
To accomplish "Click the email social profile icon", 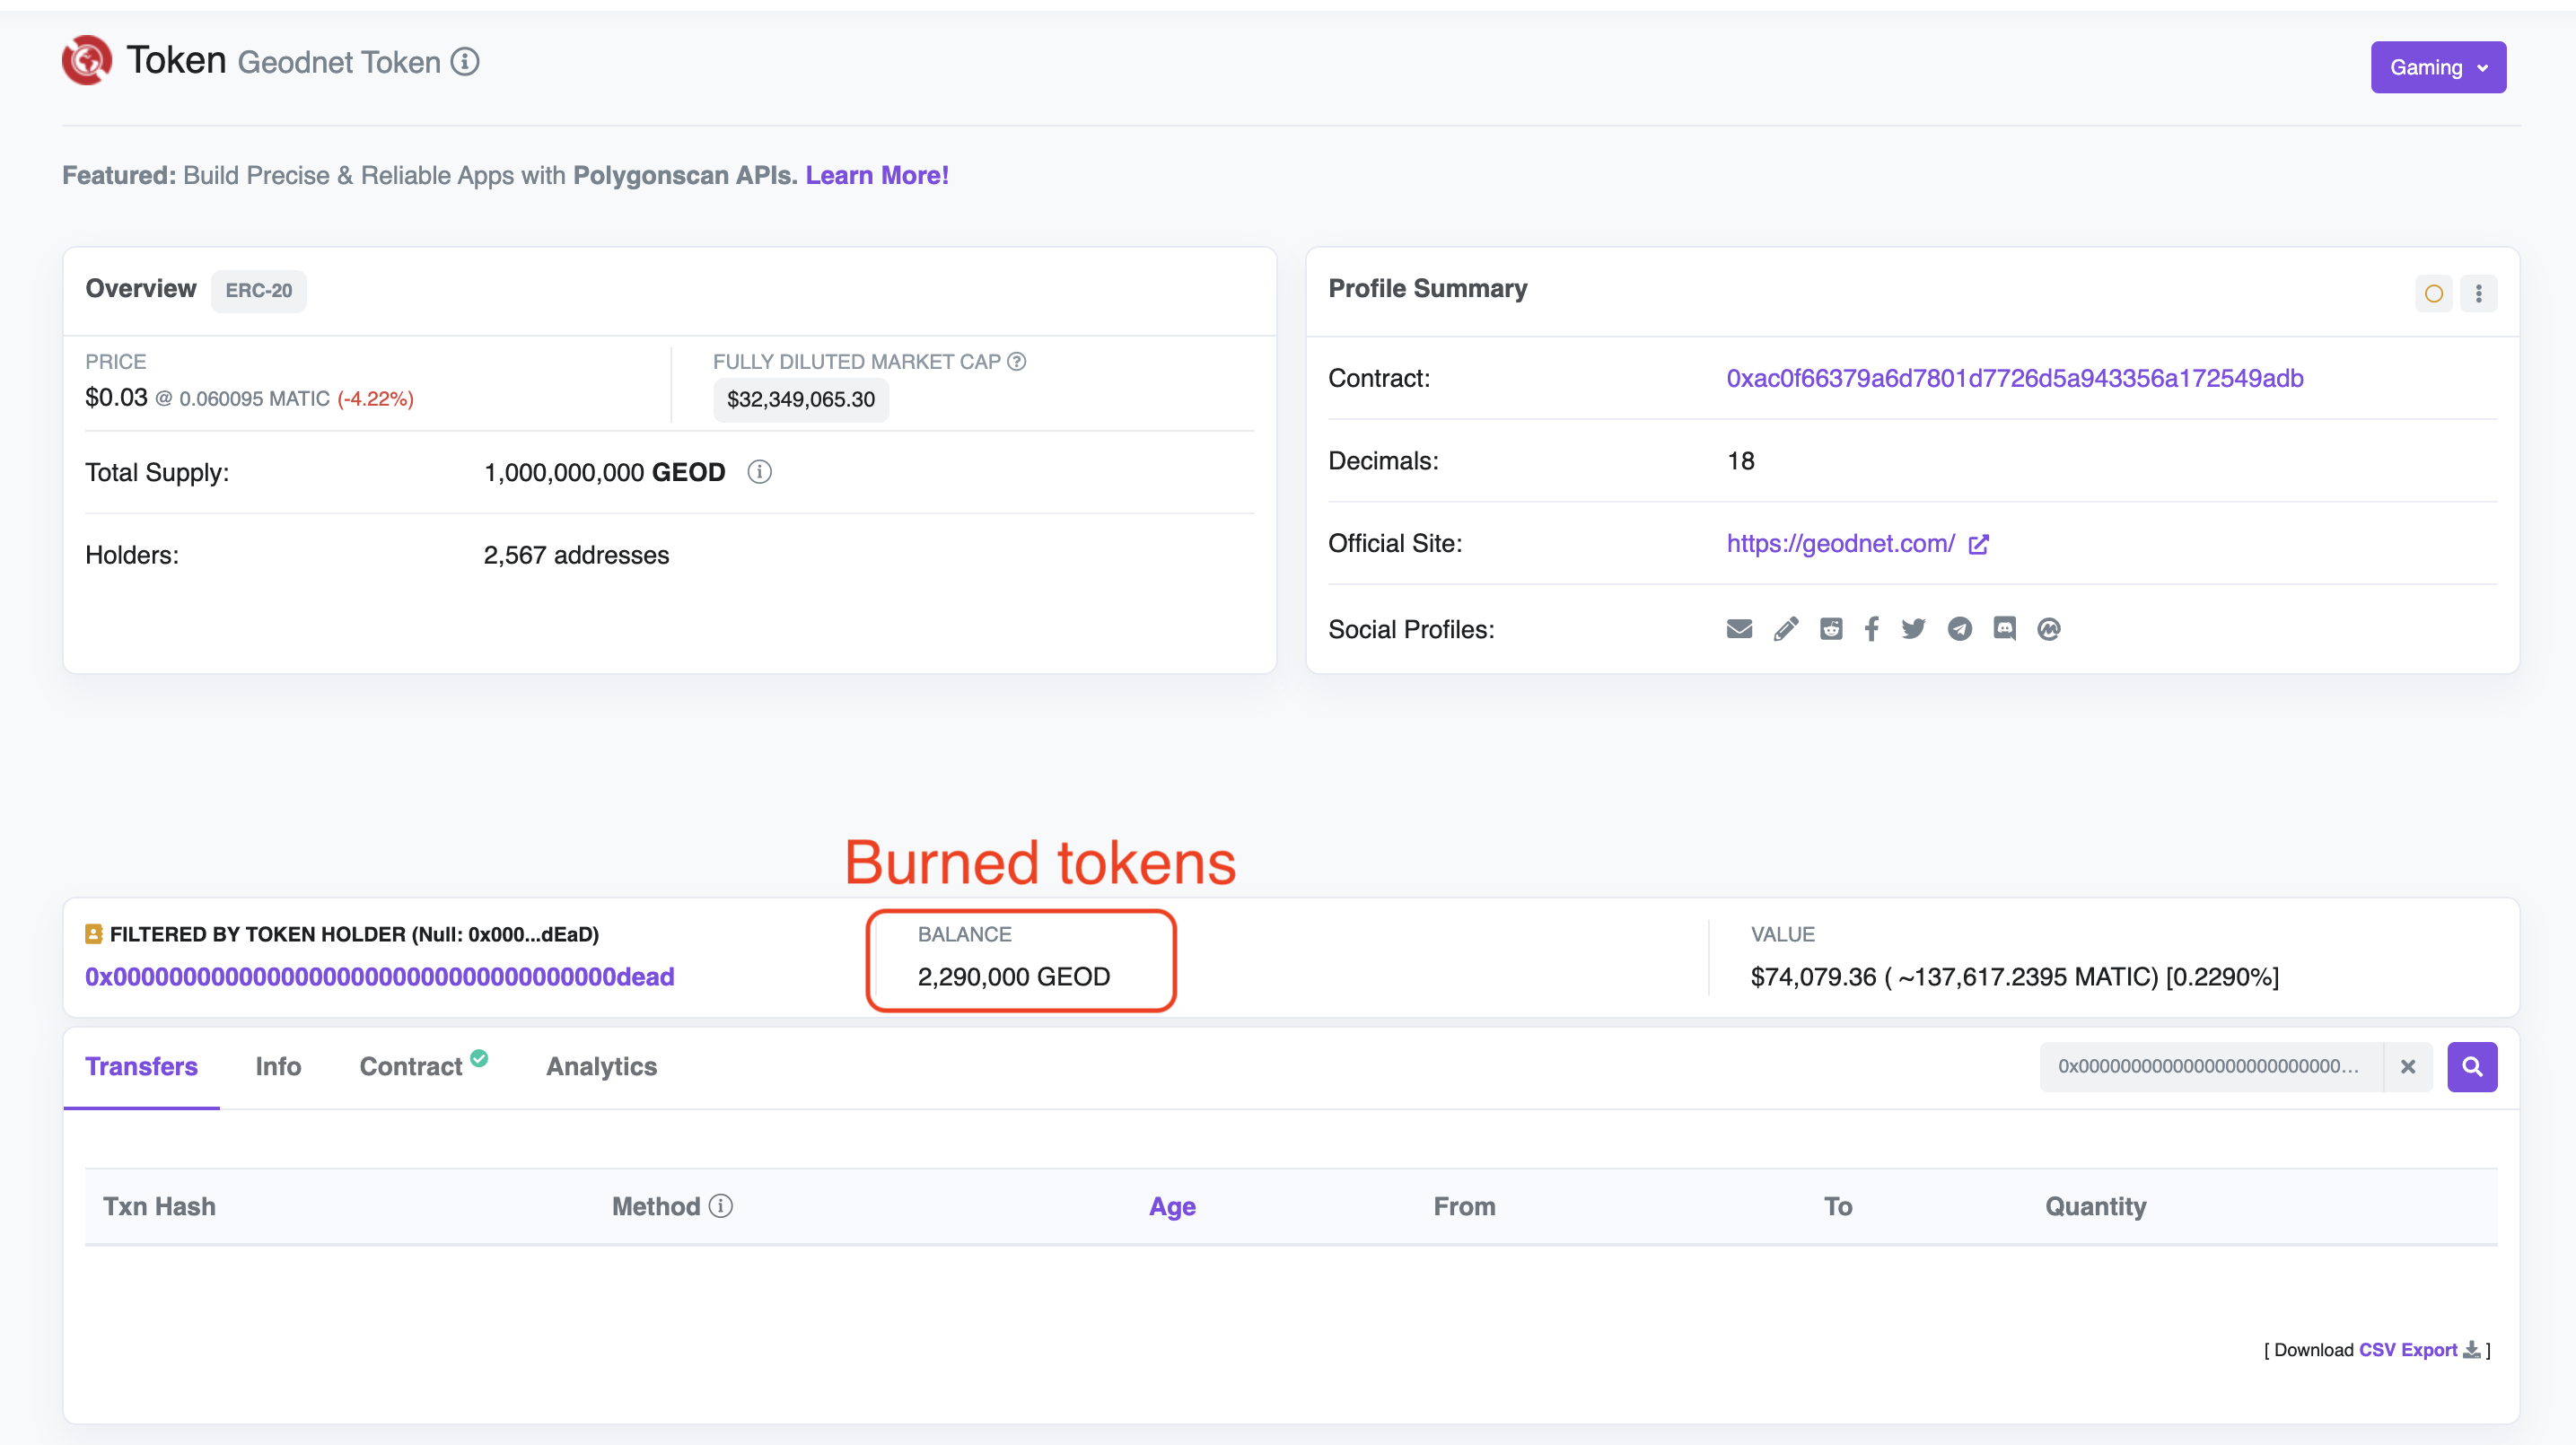I will 1739,628.
